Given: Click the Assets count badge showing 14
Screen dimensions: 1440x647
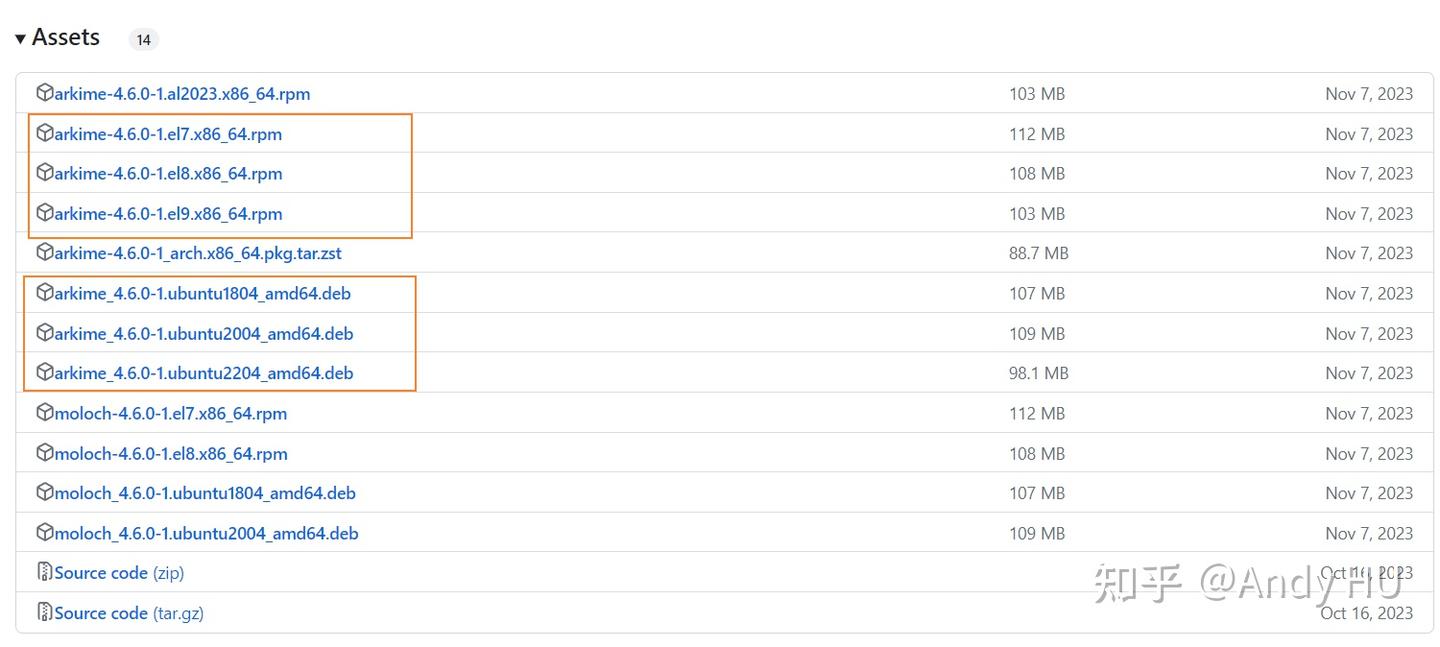Looking at the screenshot, I should coord(143,40).
